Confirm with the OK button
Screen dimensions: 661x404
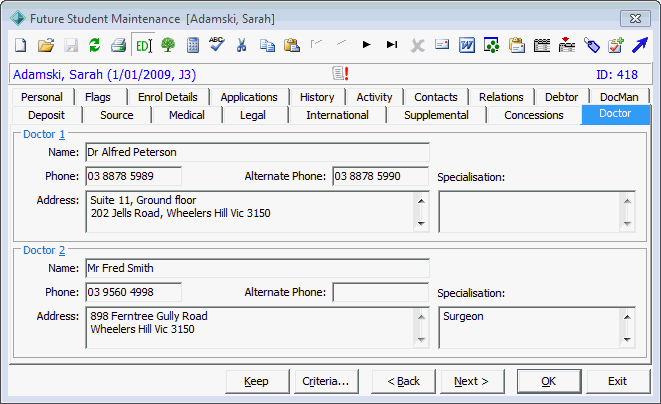[549, 381]
